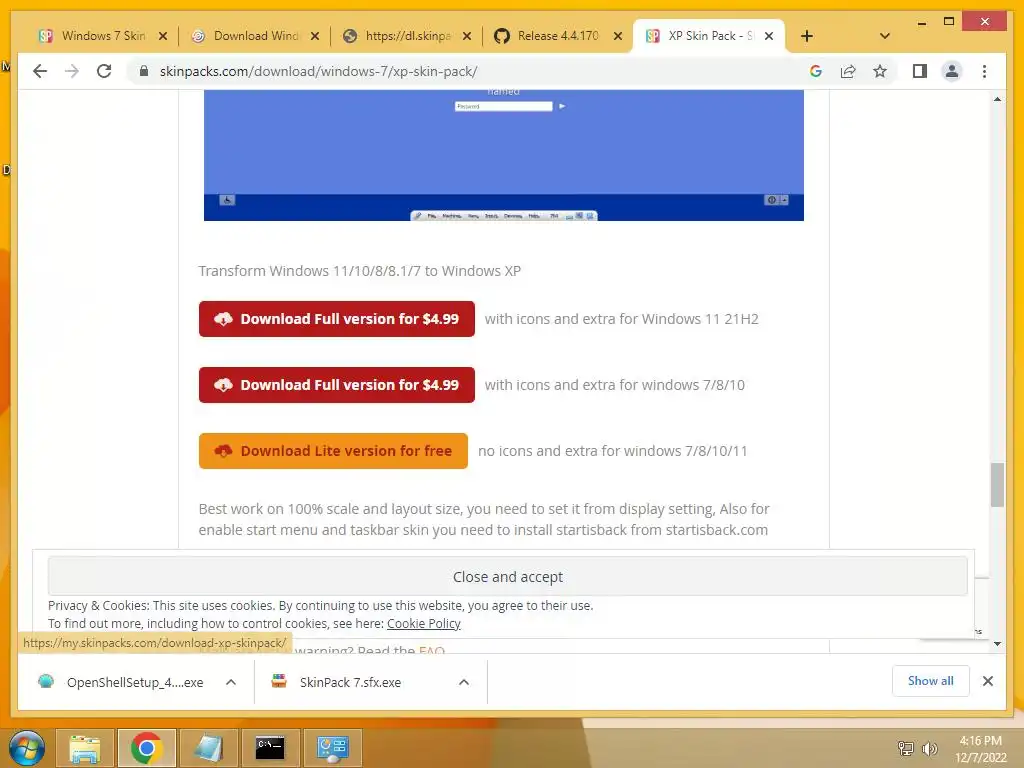
Task: Download Lite version for free
Action: click(333, 451)
